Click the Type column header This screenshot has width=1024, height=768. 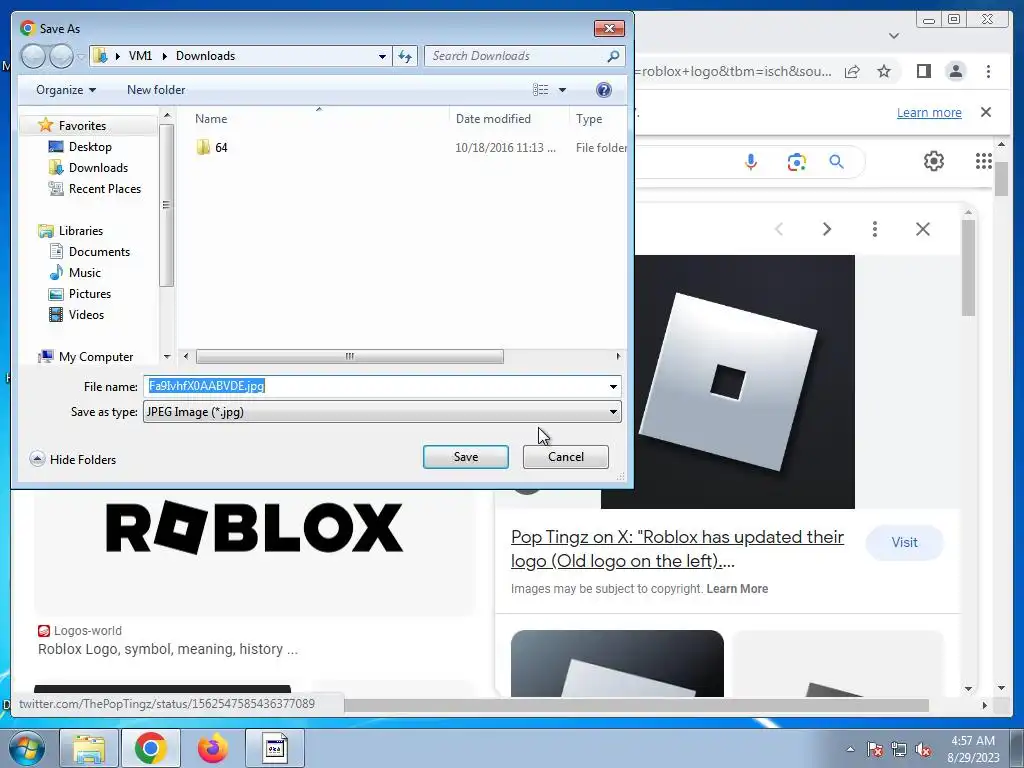pyautogui.click(x=588, y=119)
